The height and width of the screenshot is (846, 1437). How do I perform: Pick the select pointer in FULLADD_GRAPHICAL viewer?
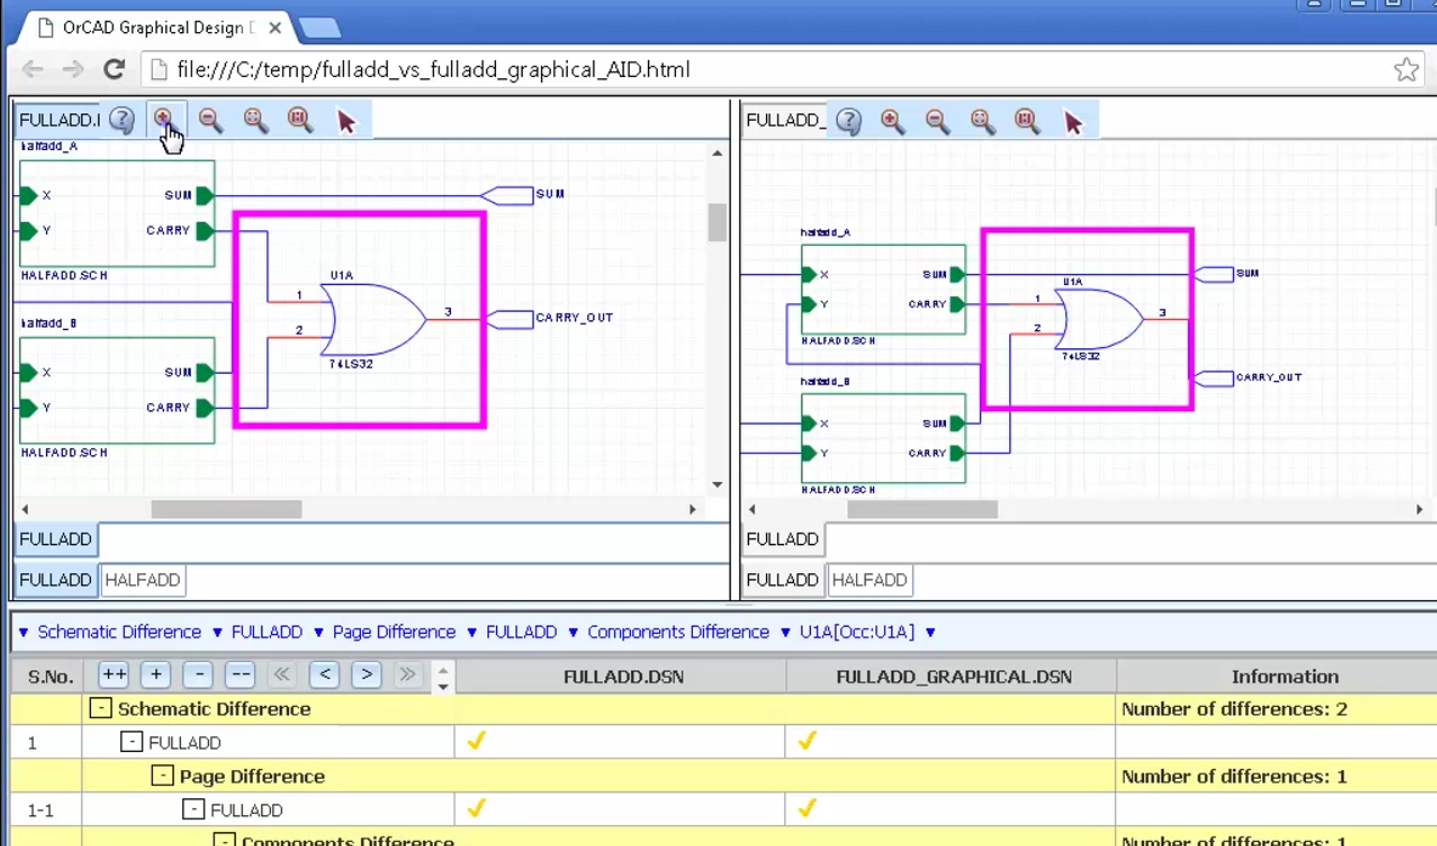[x=1073, y=122]
